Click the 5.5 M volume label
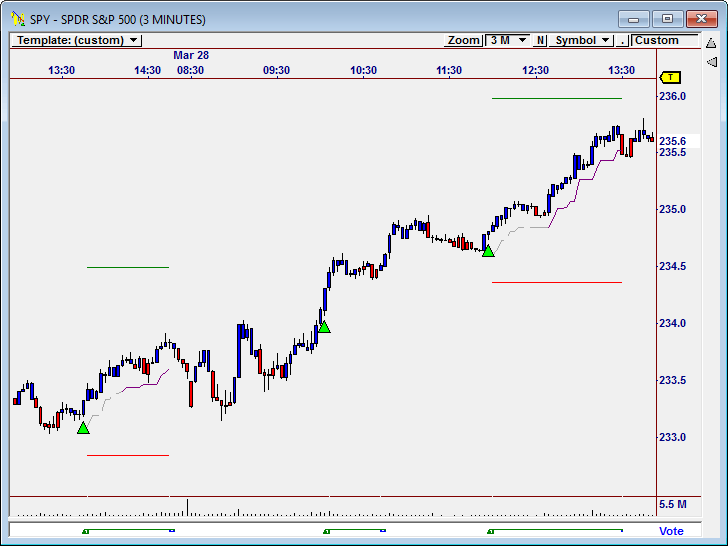The width and height of the screenshot is (728, 546). (672, 504)
